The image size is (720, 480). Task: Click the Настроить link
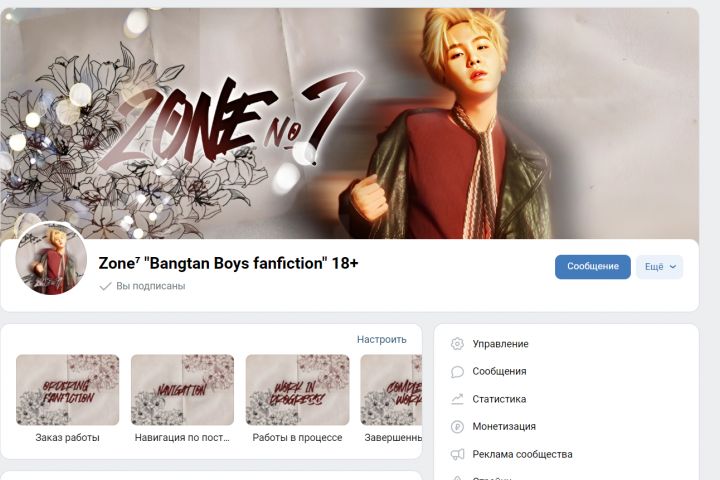(382, 339)
